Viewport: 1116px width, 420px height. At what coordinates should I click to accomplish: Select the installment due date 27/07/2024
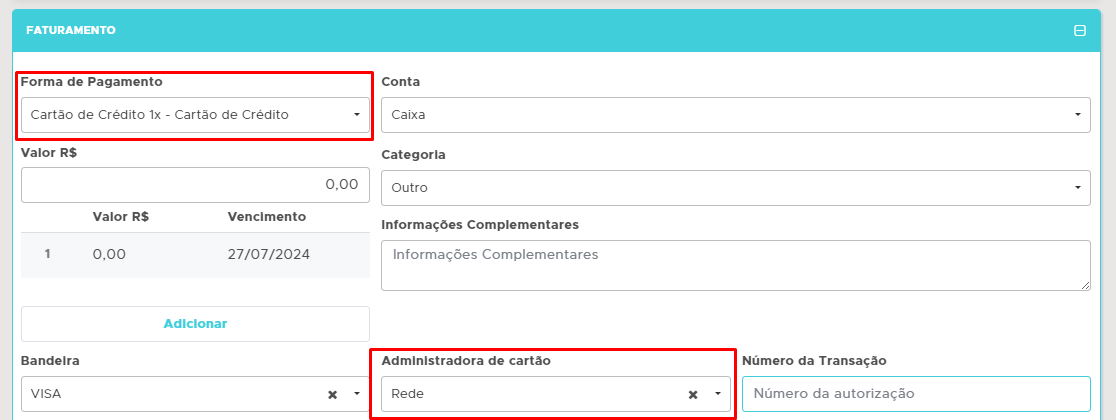click(x=268, y=254)
